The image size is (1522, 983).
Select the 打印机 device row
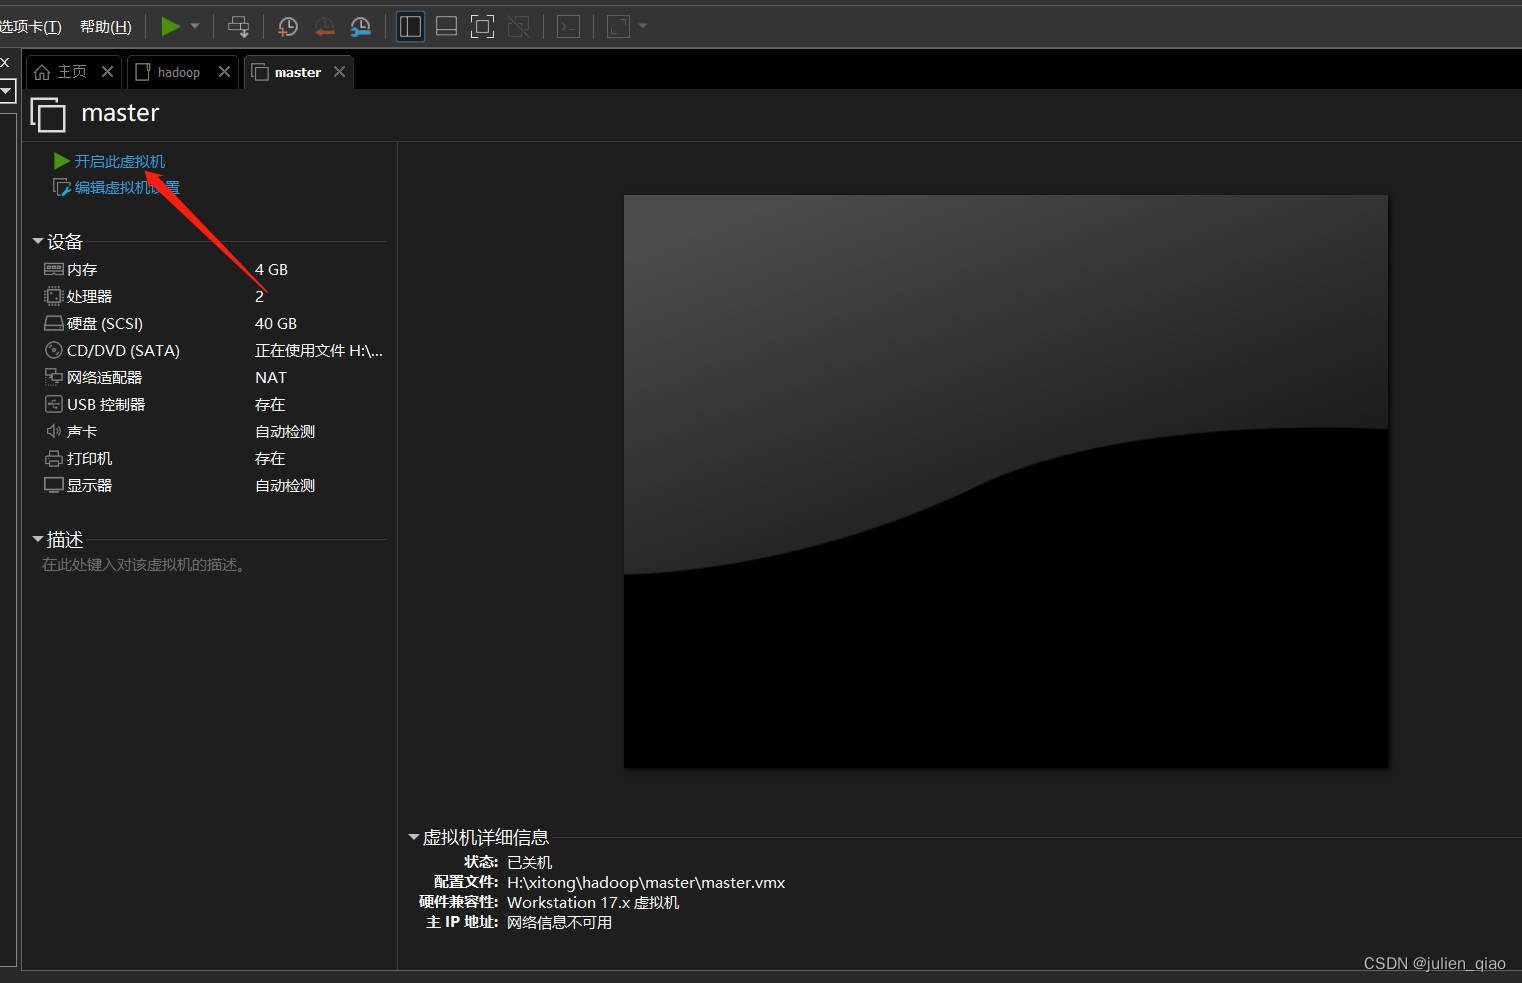[214, 458]
